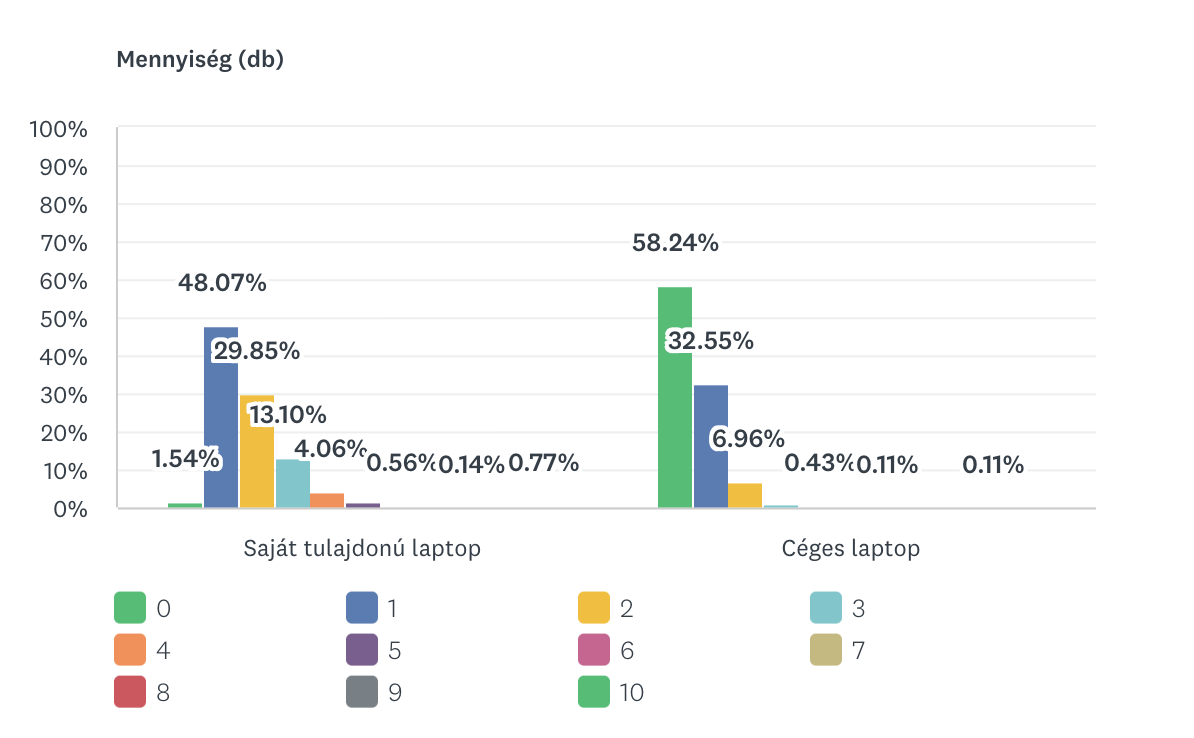Click the Céges laptop axis label
The image size is (1194, 738).
click(851, 549)
